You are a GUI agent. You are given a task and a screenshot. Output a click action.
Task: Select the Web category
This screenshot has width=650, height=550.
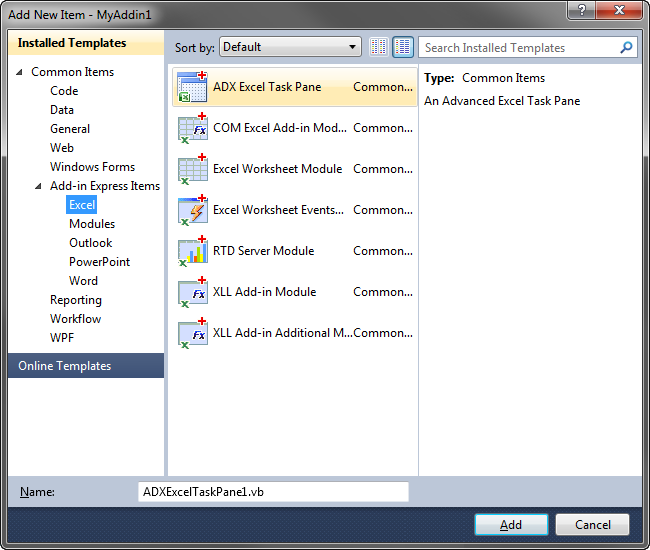click(62, 148)
